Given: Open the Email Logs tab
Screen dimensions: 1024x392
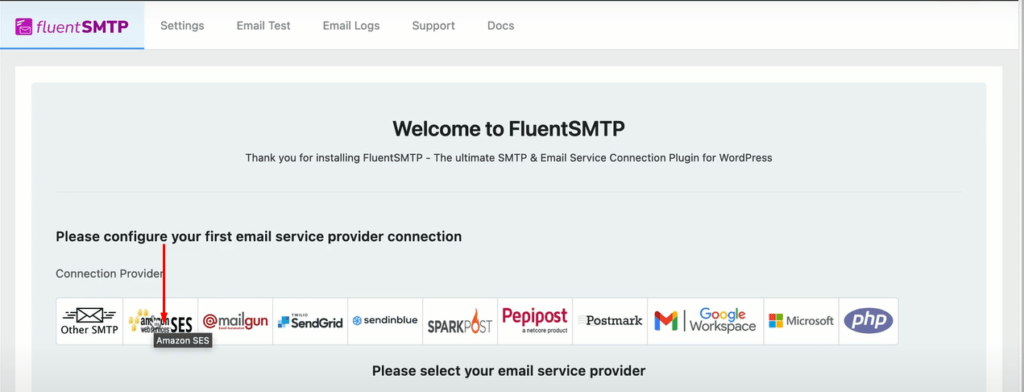Looking at the screenshot, I should [351, 26].
